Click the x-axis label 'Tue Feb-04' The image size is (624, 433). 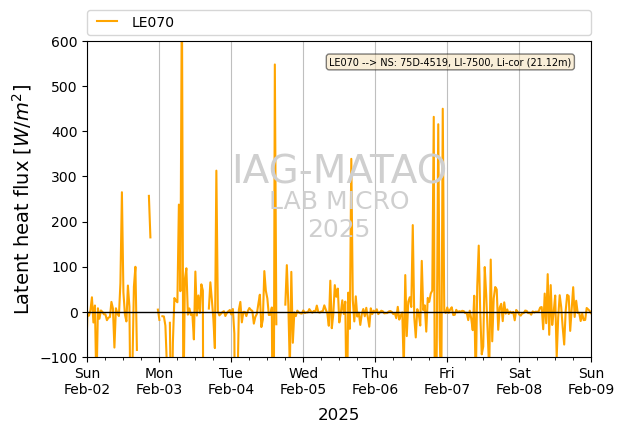click(231, 381)
